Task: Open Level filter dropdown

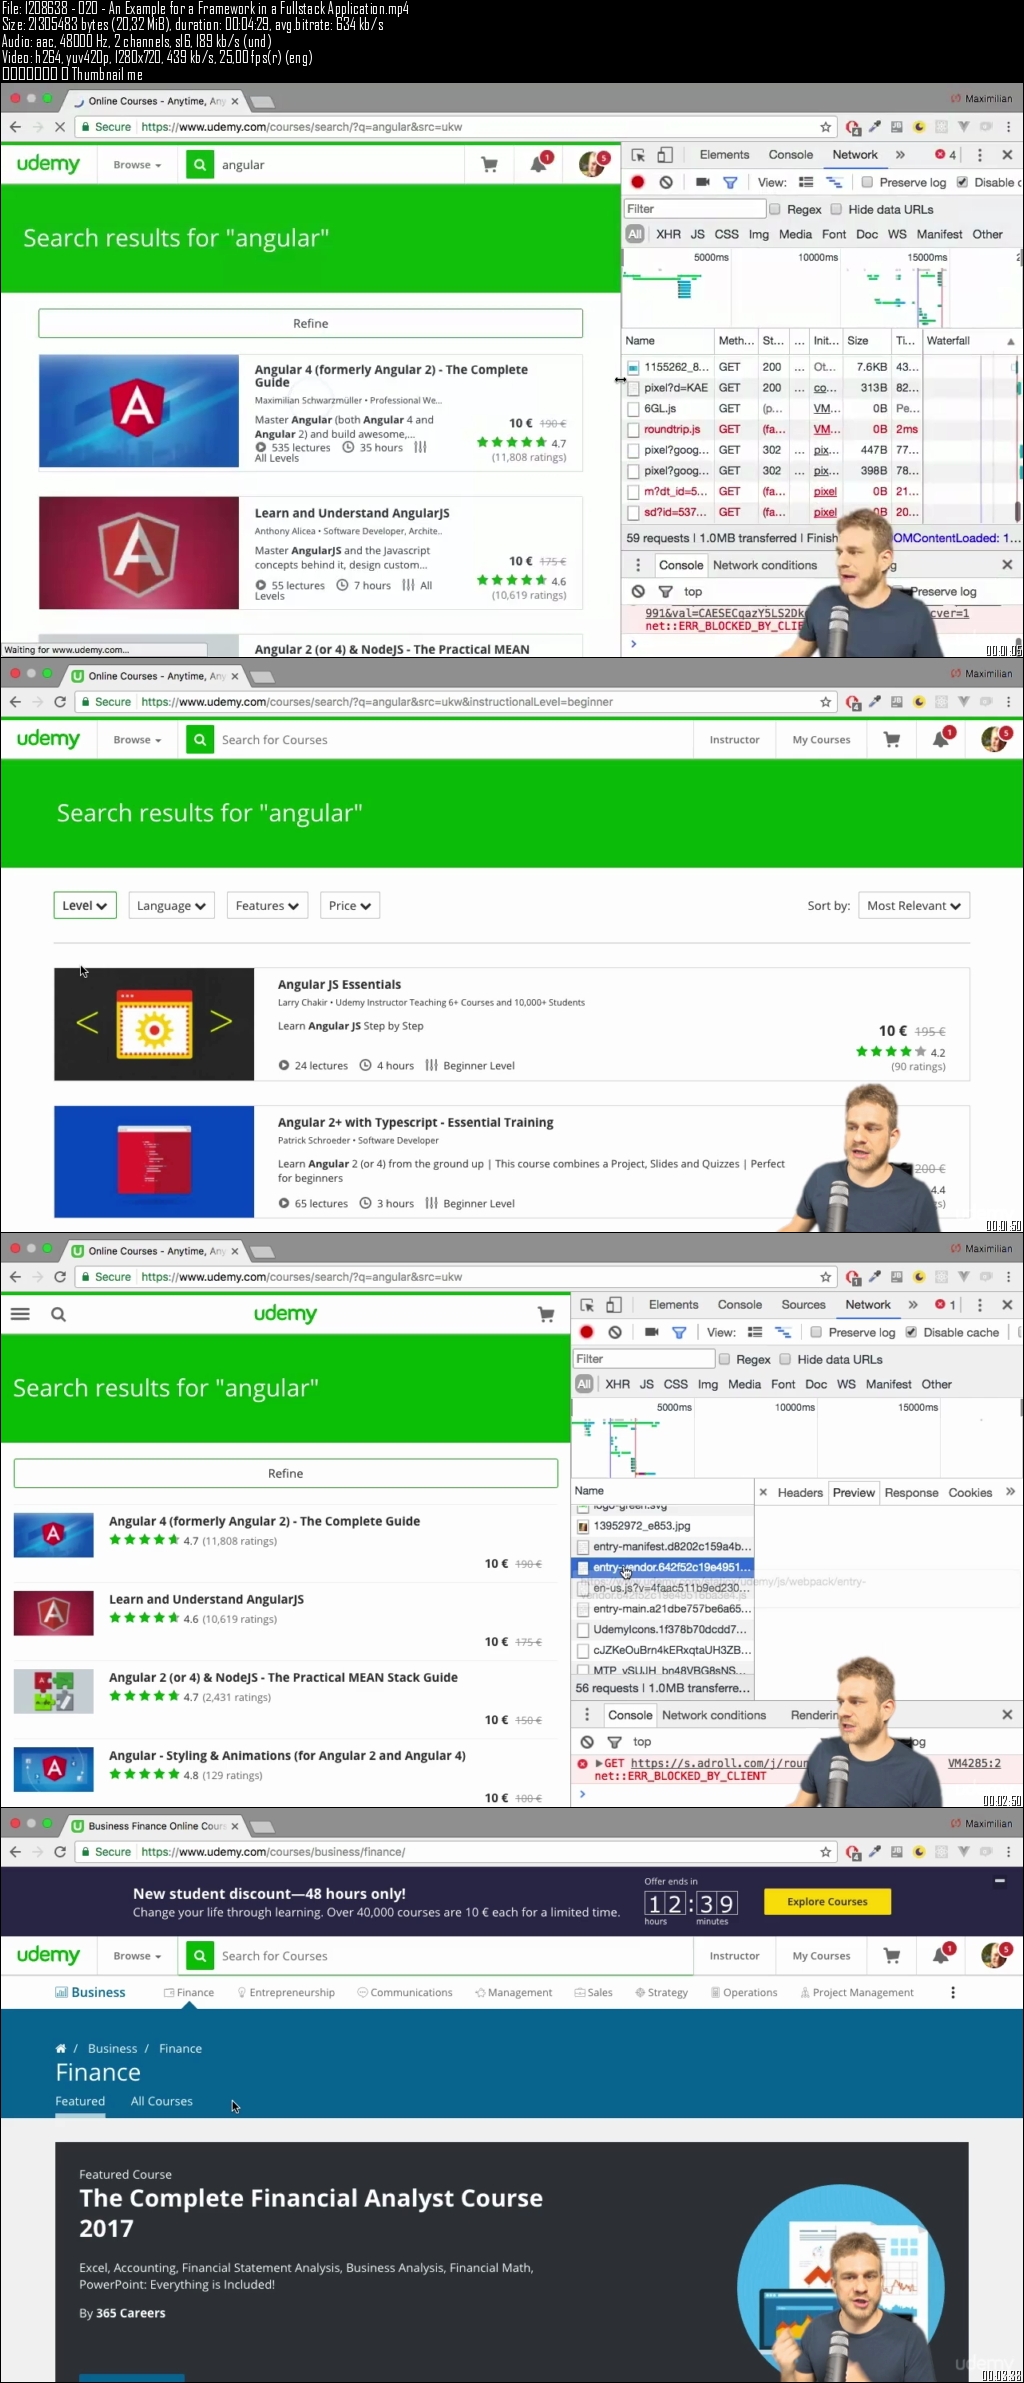Action: (x=85, y=906)
